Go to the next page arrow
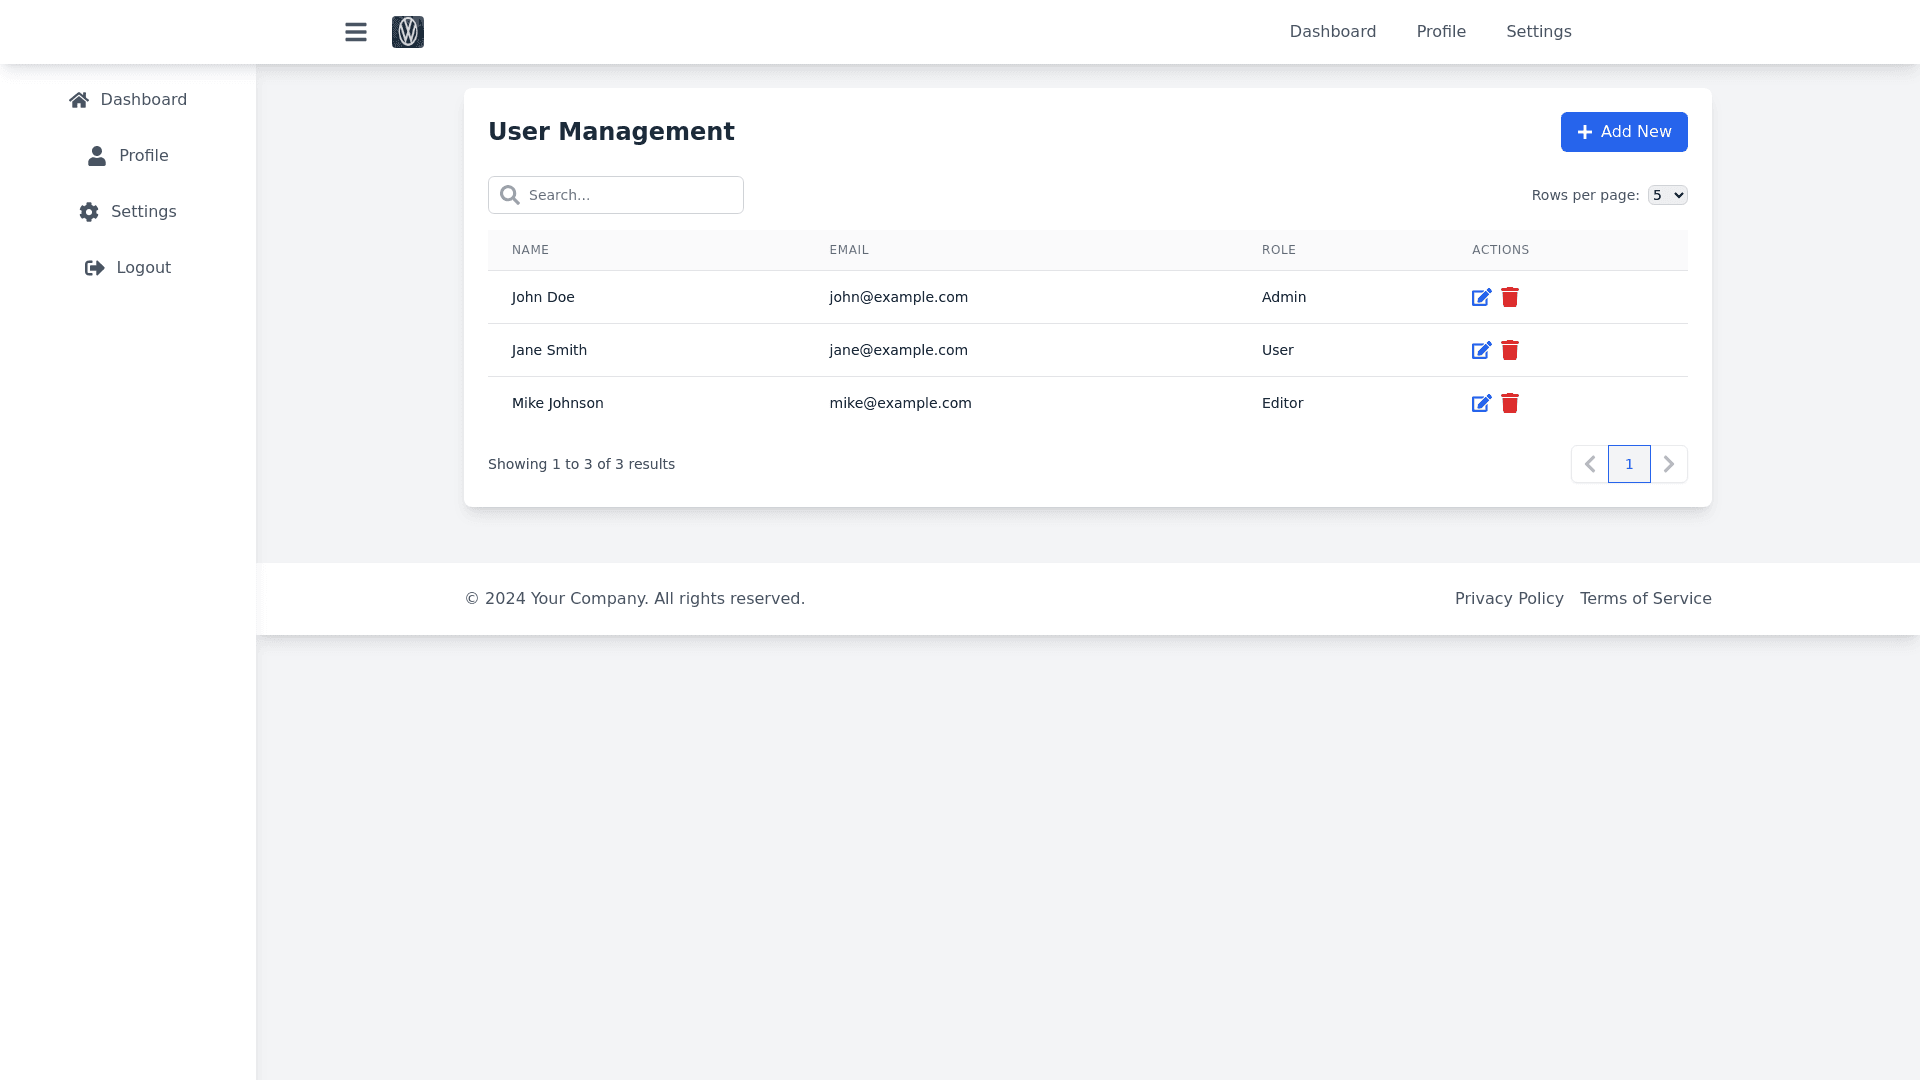 click(x=1668, y=464)
